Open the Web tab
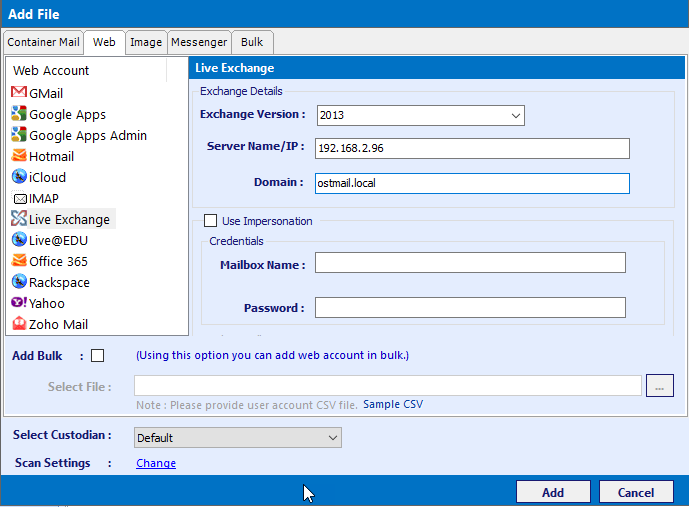This screenshot has height=507, width=689. point(104,42)
